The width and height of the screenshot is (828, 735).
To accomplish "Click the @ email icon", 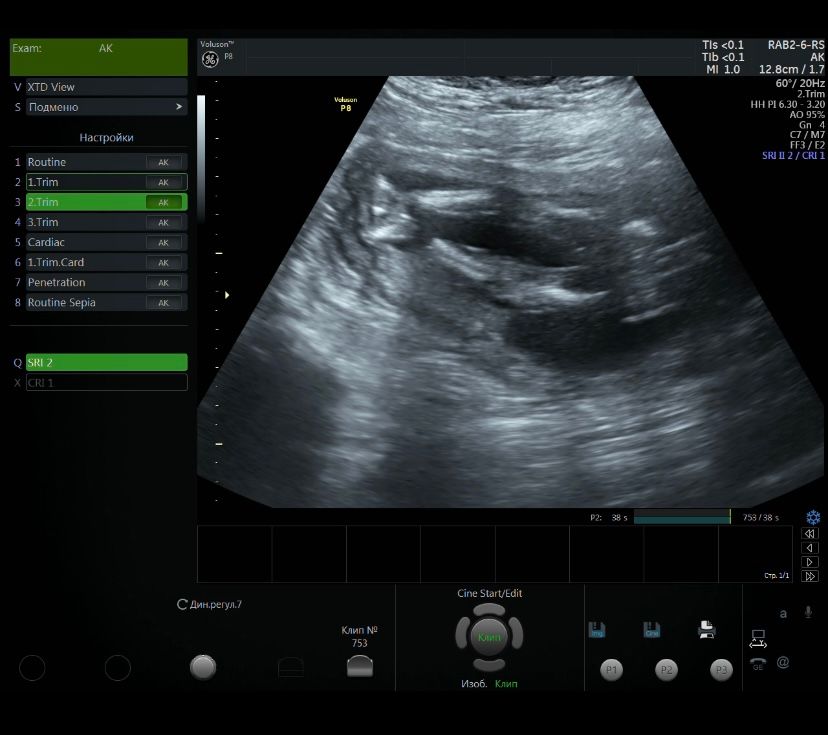I will (783, 662).
